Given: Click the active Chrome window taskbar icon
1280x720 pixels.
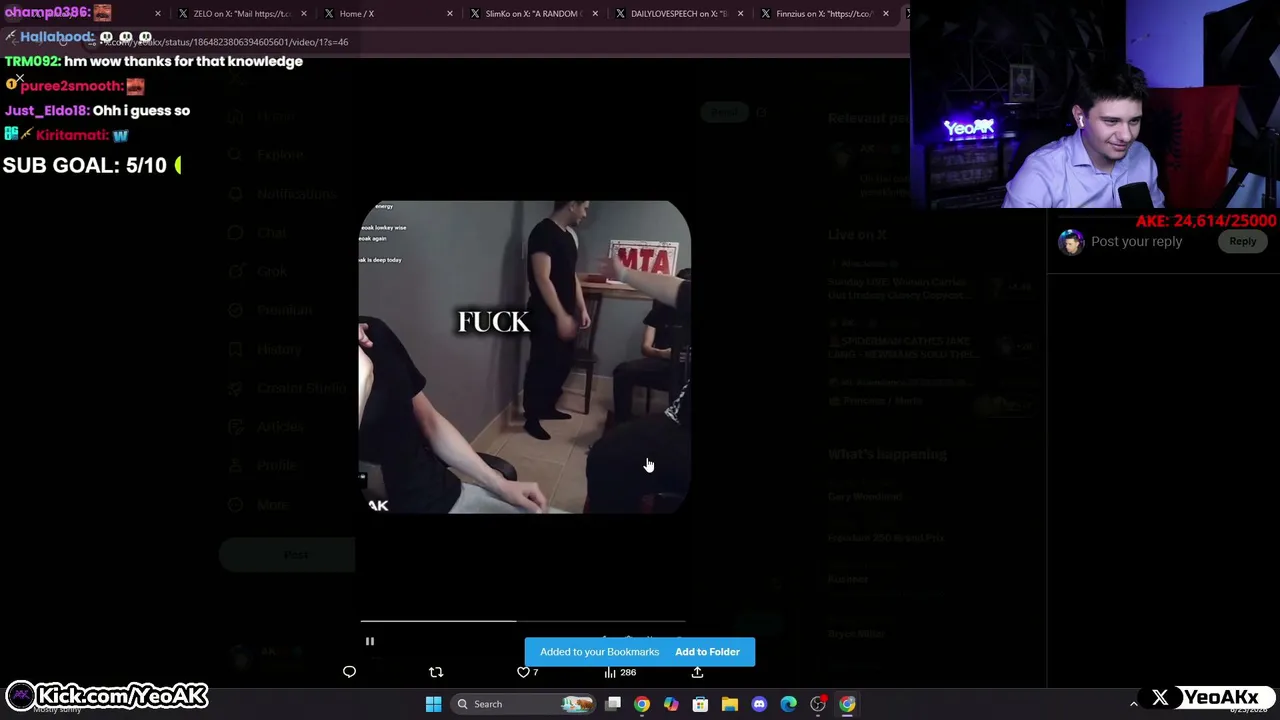Looking at the screenshot, I should click(847, 704).
